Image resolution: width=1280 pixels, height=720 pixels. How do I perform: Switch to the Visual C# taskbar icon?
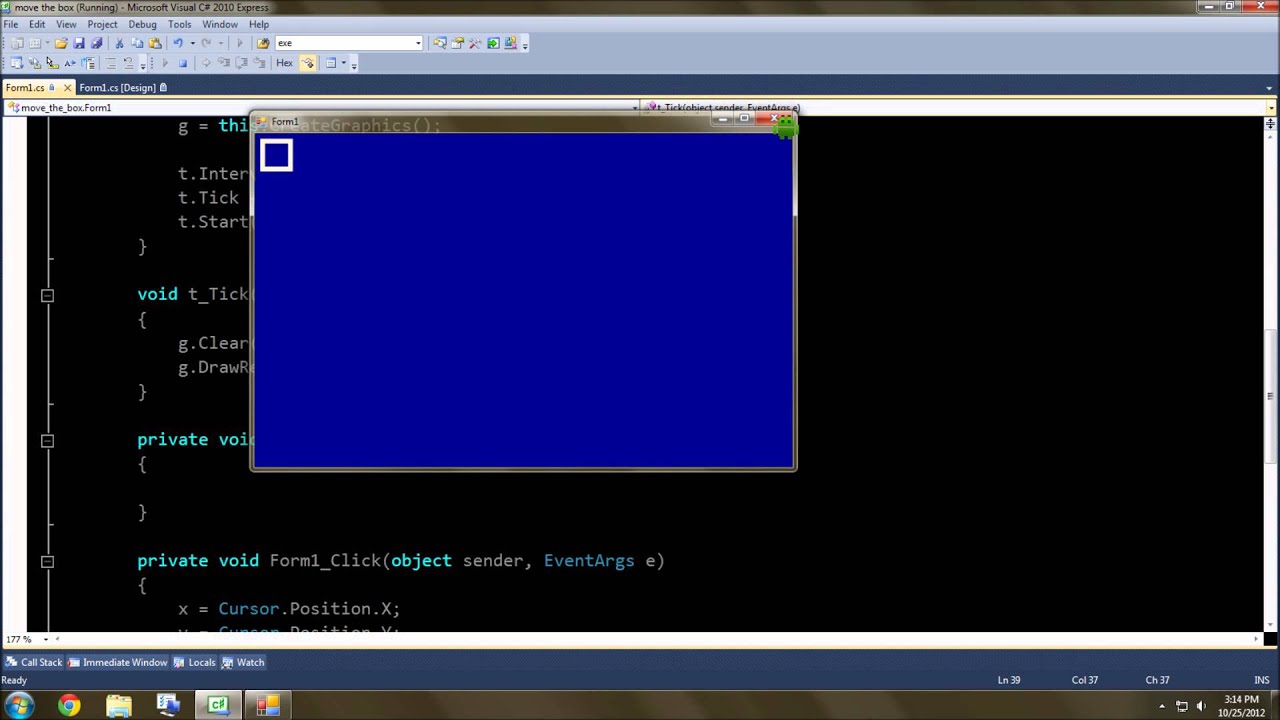217,706
